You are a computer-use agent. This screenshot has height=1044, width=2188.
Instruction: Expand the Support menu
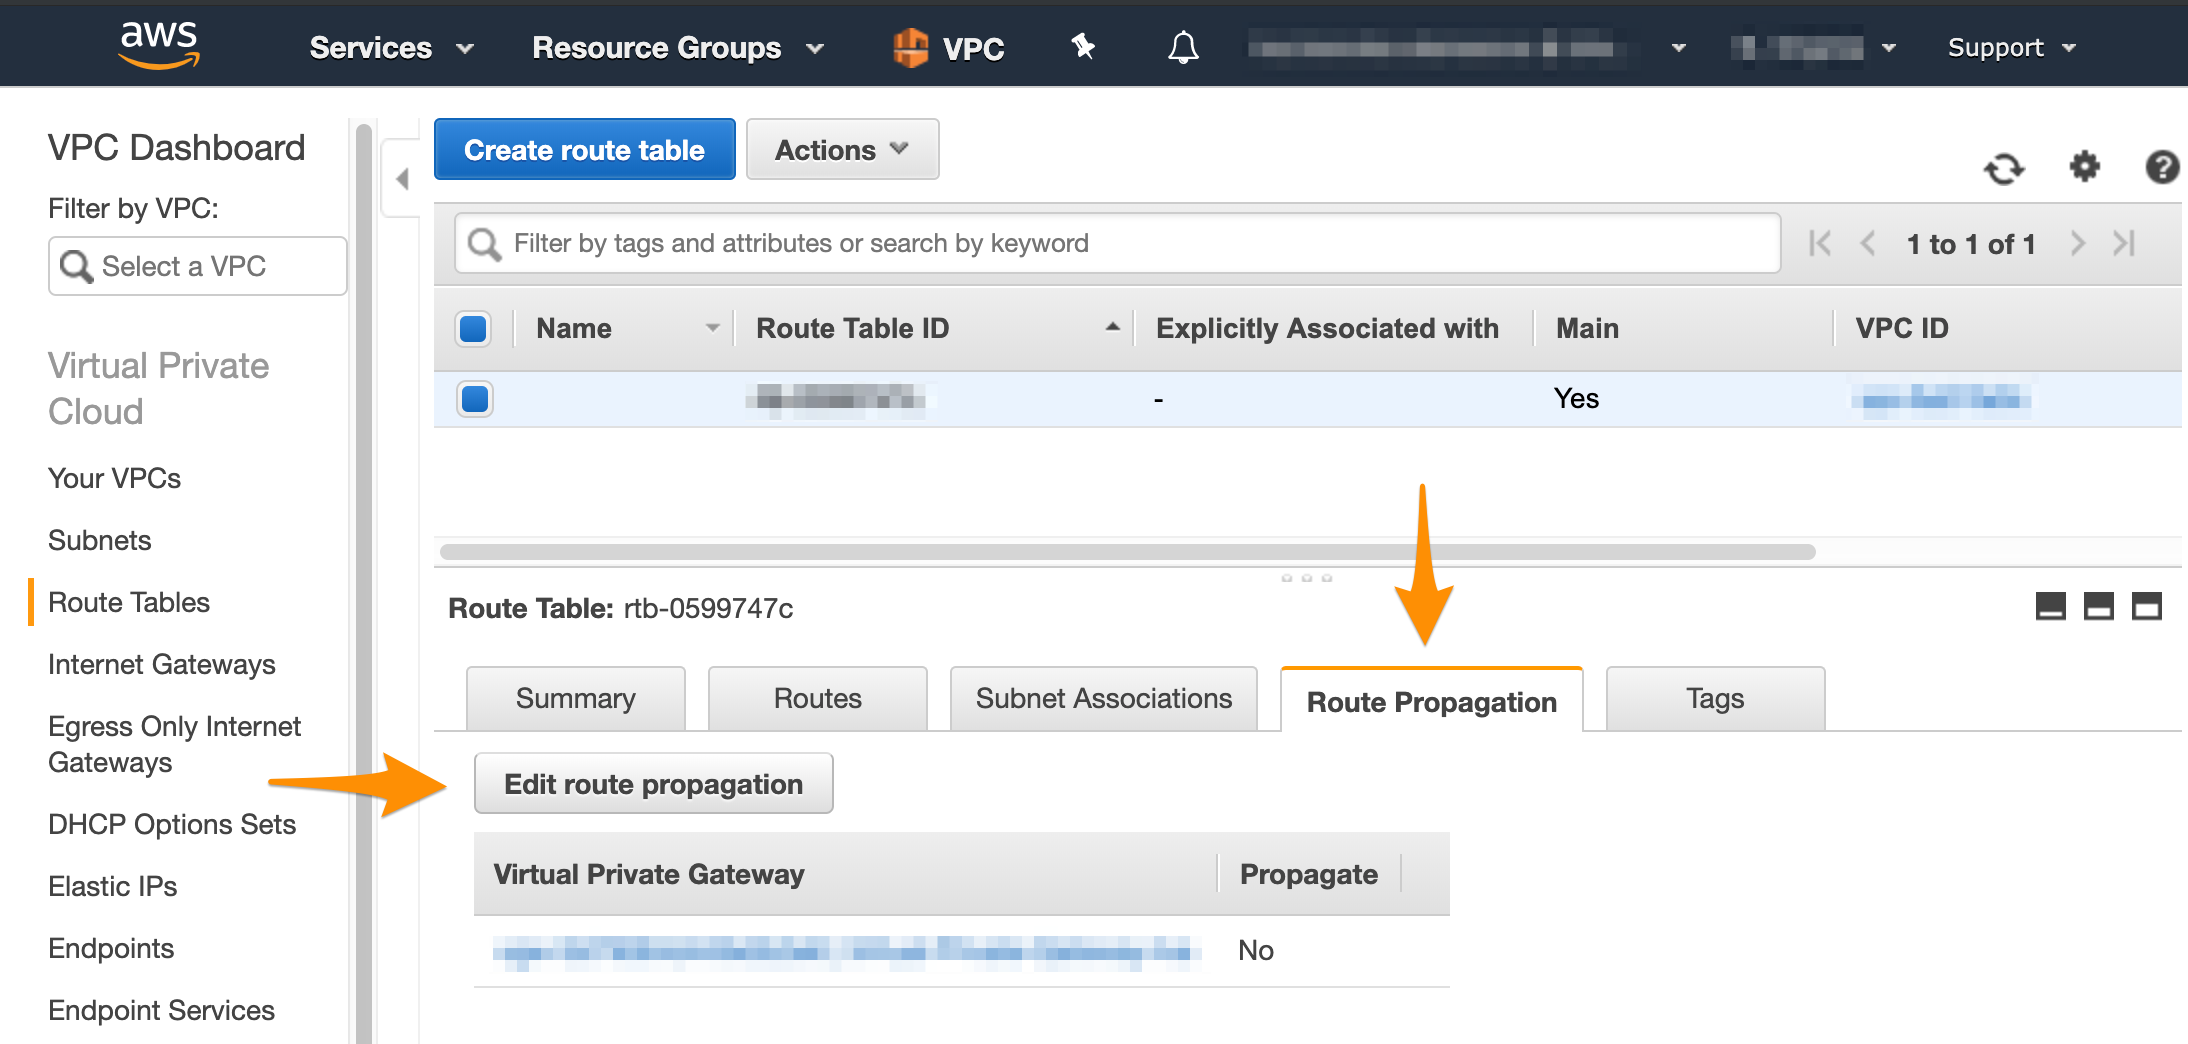(2012, 47)
